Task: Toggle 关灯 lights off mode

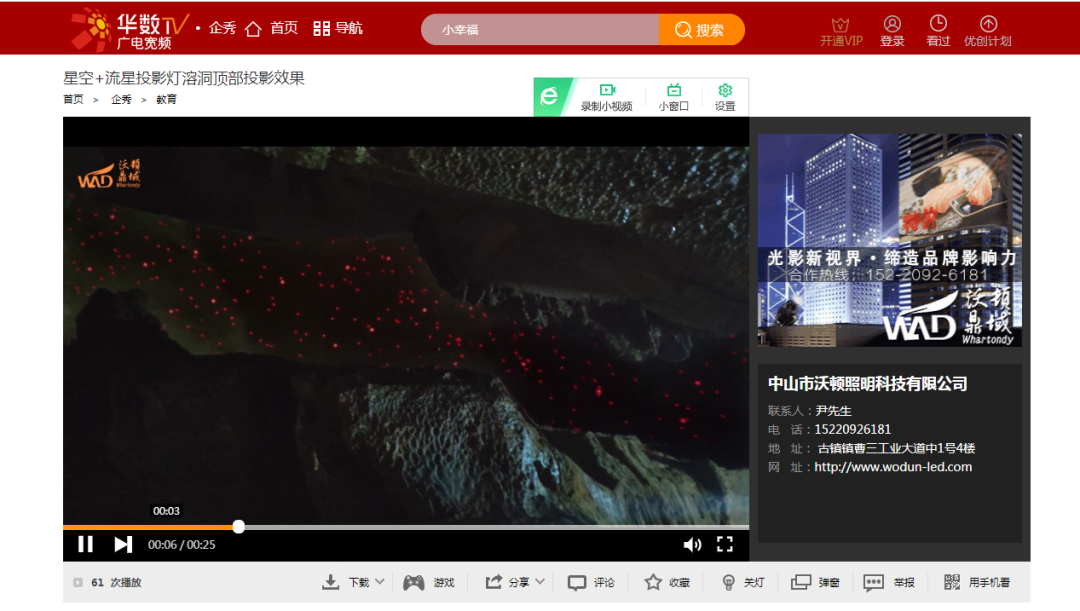Action: click(x=742, y=583)
